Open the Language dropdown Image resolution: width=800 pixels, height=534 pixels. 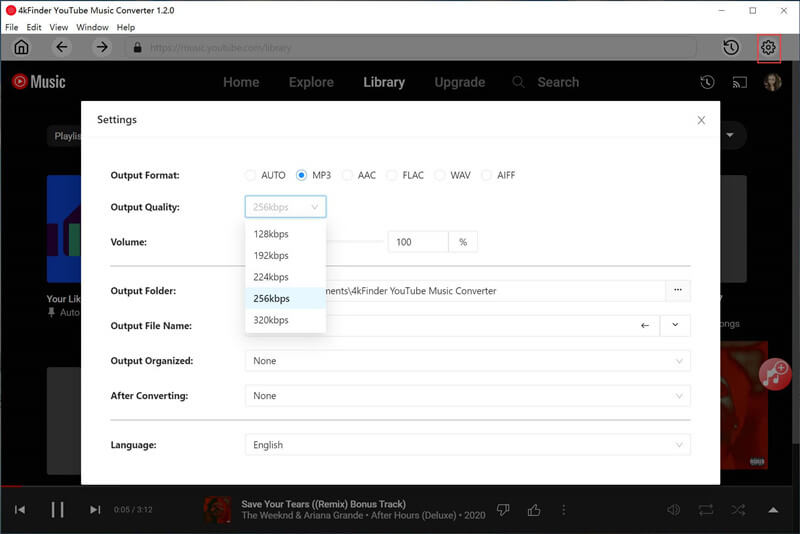467,445
